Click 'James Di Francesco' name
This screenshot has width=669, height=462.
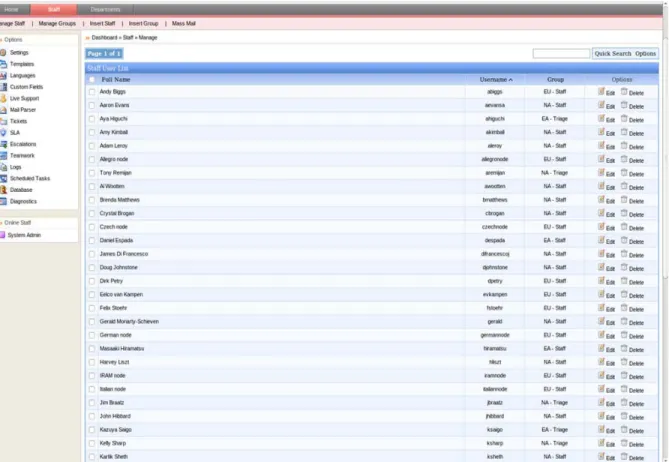[x=124, y=254]
